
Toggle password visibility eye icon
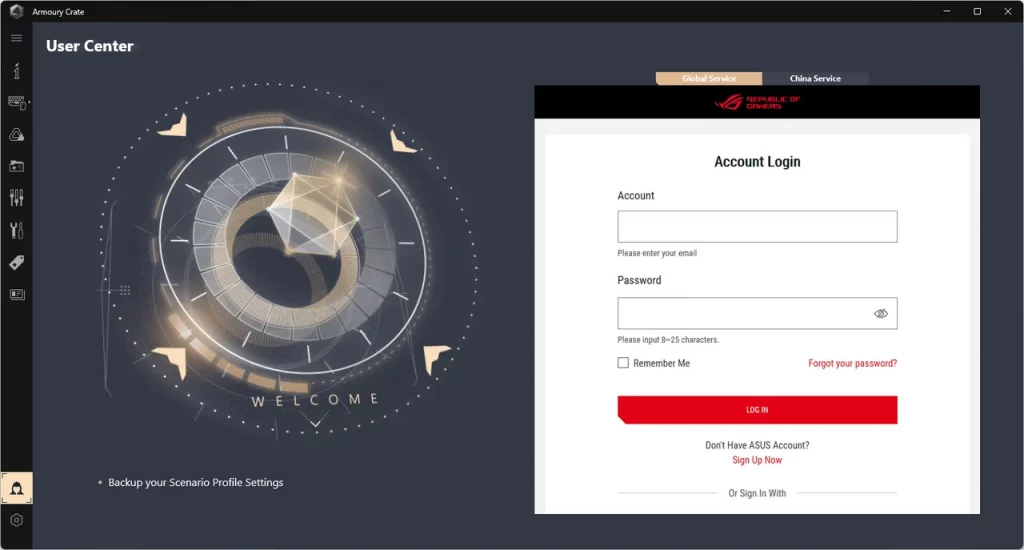(x=880, y=314)
